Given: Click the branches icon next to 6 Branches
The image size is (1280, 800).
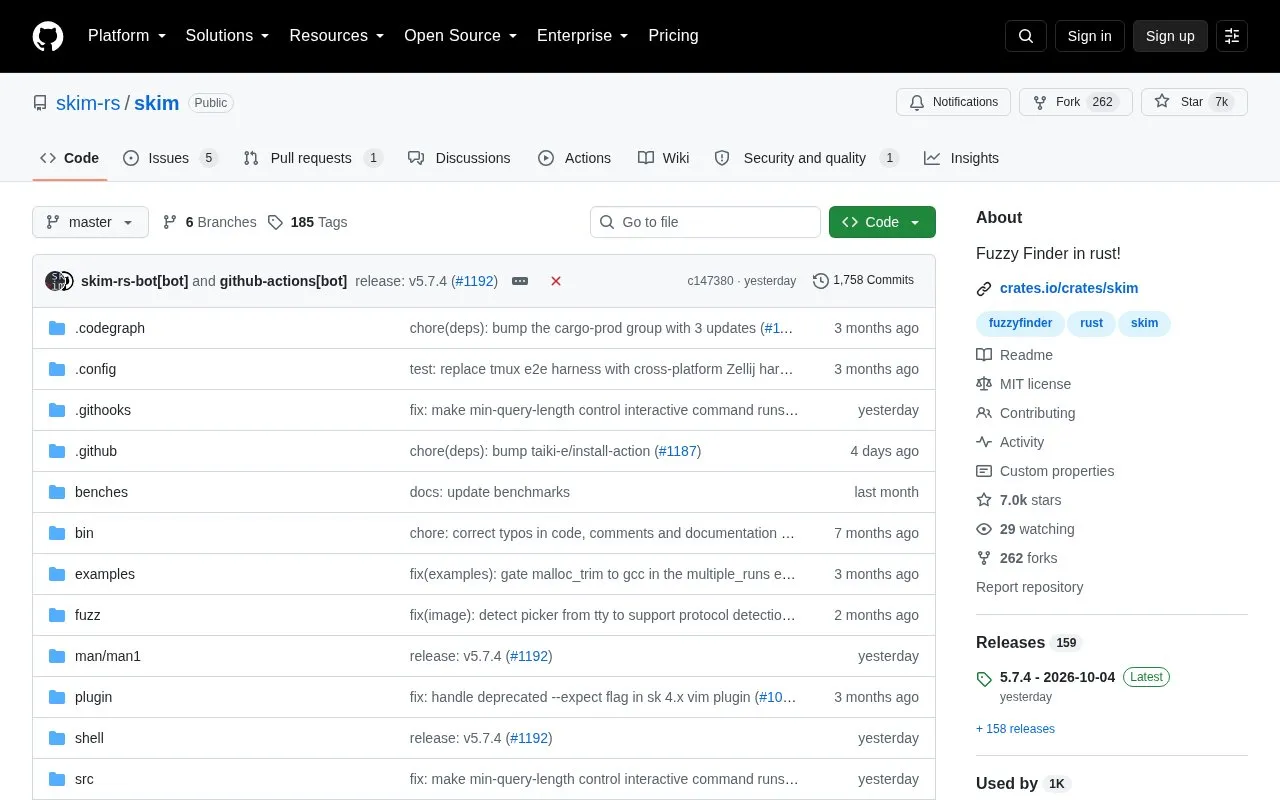Looking at the screenshot, I should pyautogui.click(x=170, y=222).
